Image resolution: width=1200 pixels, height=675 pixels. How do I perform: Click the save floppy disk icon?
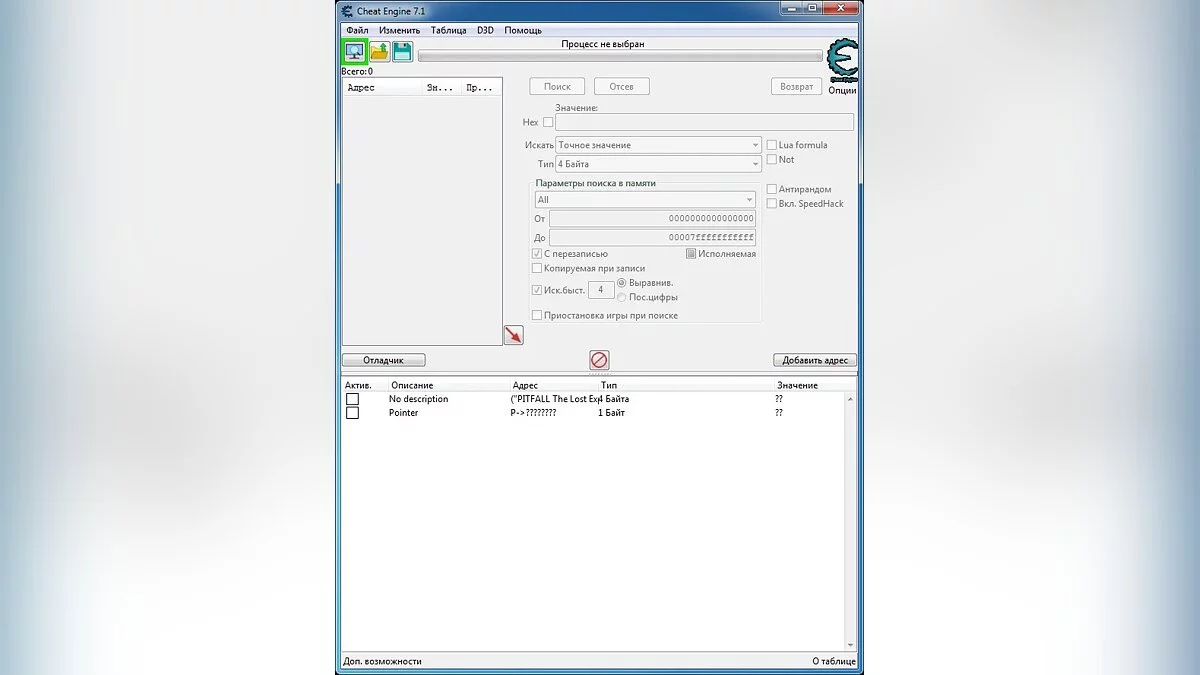pos(403,52)
